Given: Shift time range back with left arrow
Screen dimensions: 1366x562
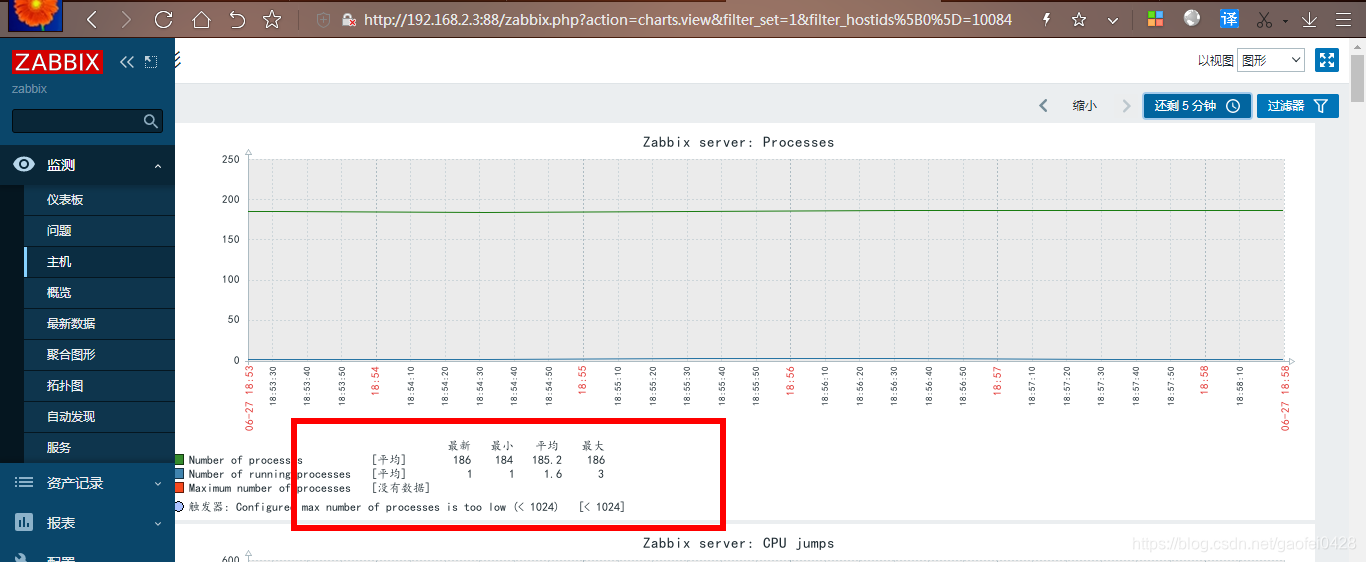Looking at the screenshot, I should coord(1043,105).
